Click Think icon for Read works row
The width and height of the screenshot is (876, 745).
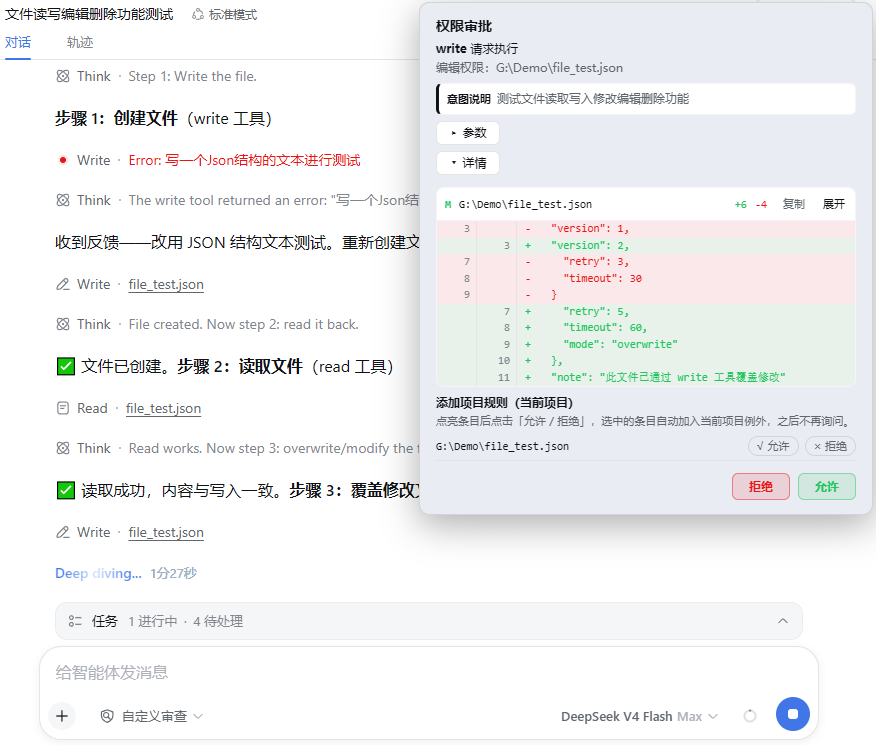coord(63,448)
